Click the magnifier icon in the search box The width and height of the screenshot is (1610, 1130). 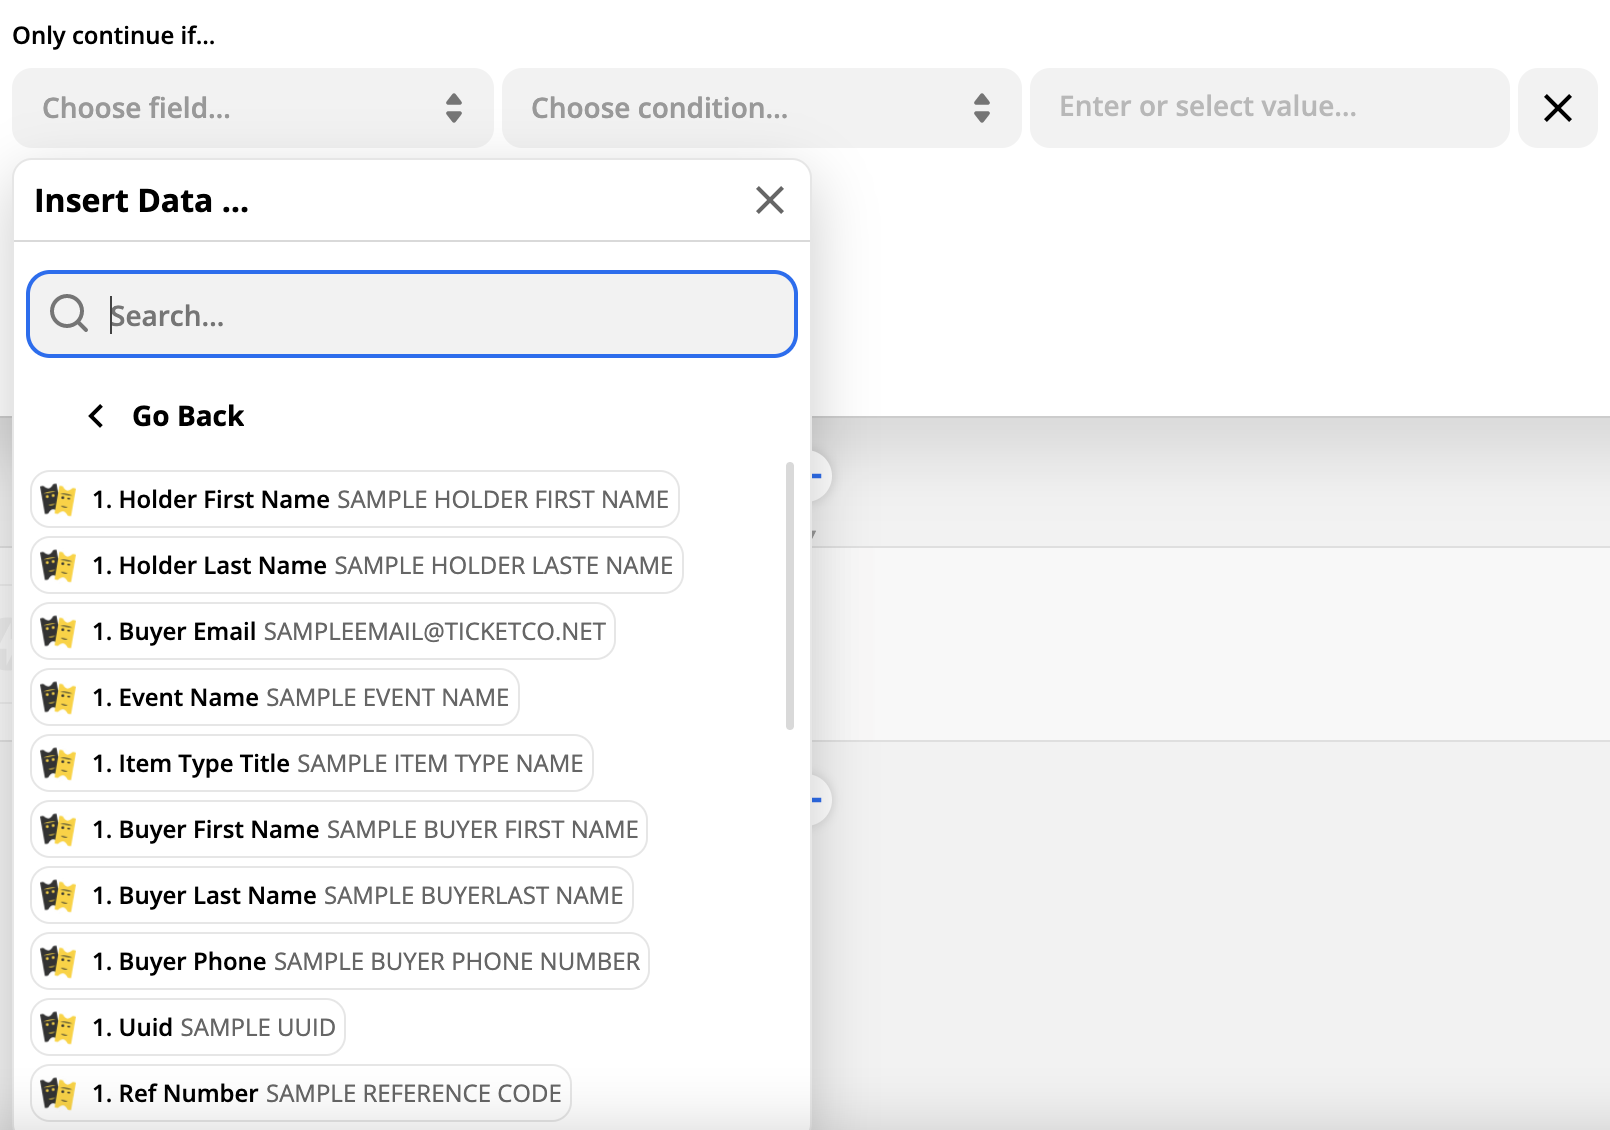pyautogui.click(x=69, y=313)
